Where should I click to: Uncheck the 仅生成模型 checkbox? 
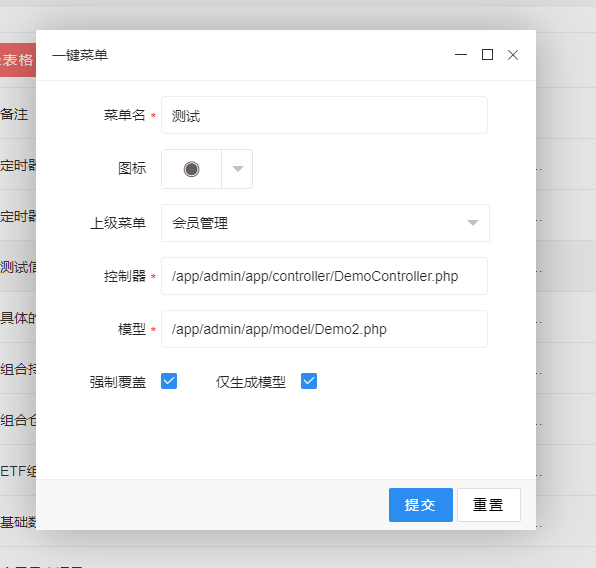[309, 381]
